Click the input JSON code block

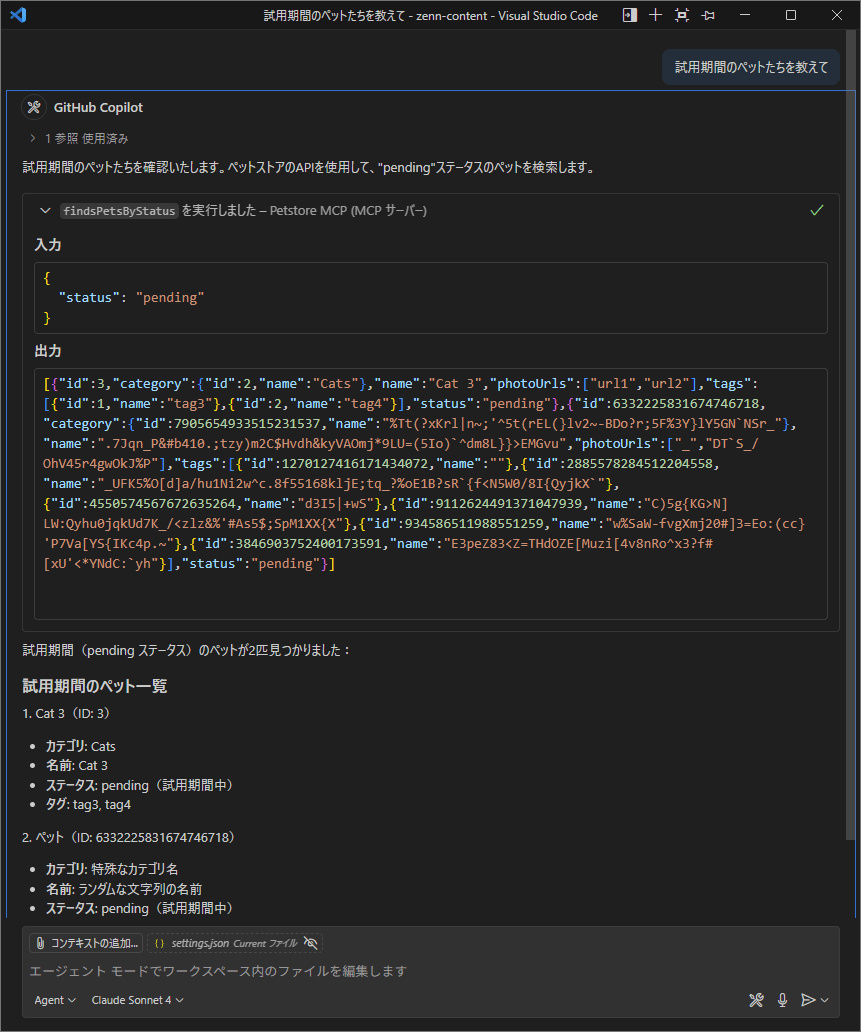point(430,297)
